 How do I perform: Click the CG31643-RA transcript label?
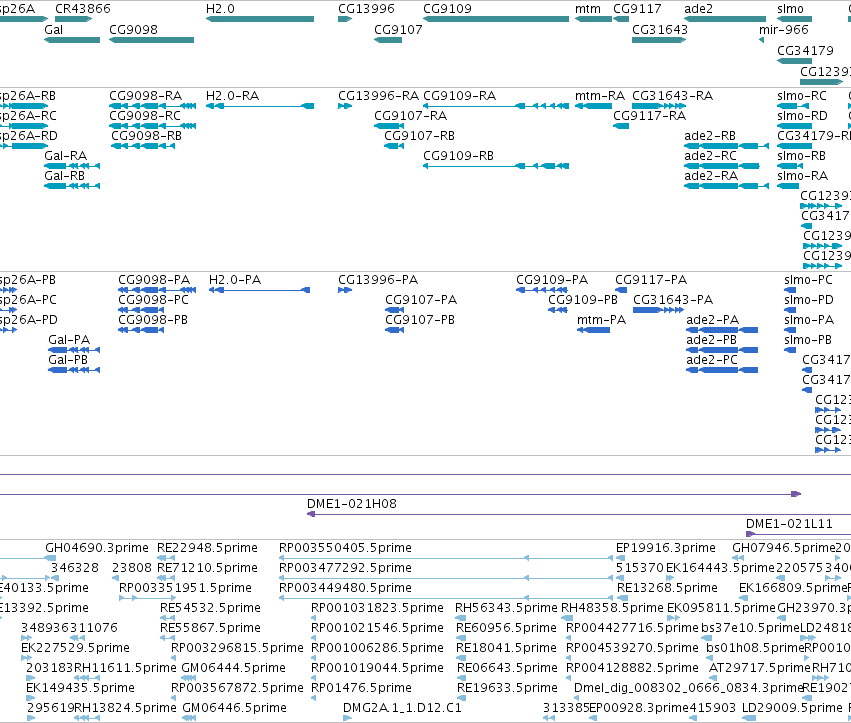672,96
